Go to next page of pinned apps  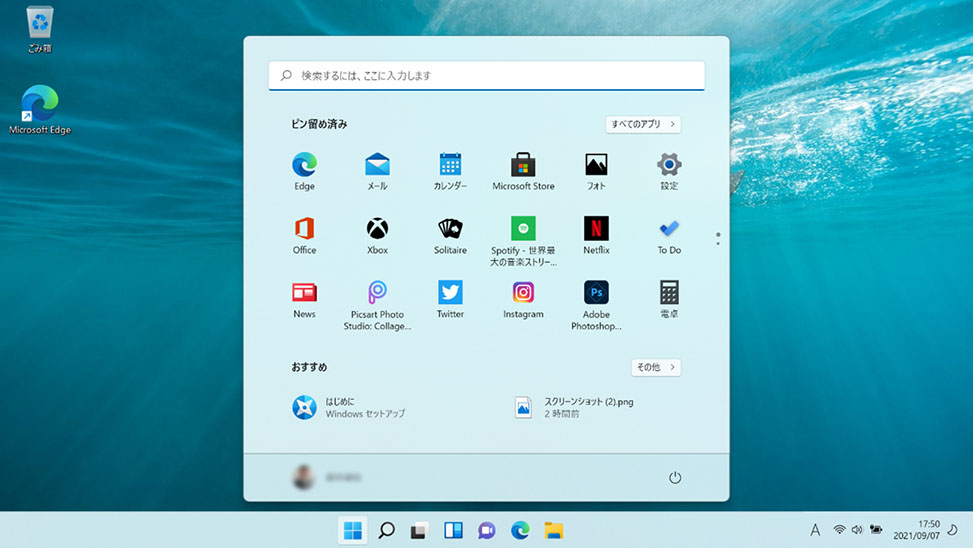pyautogui.click(x=718, y=243)
